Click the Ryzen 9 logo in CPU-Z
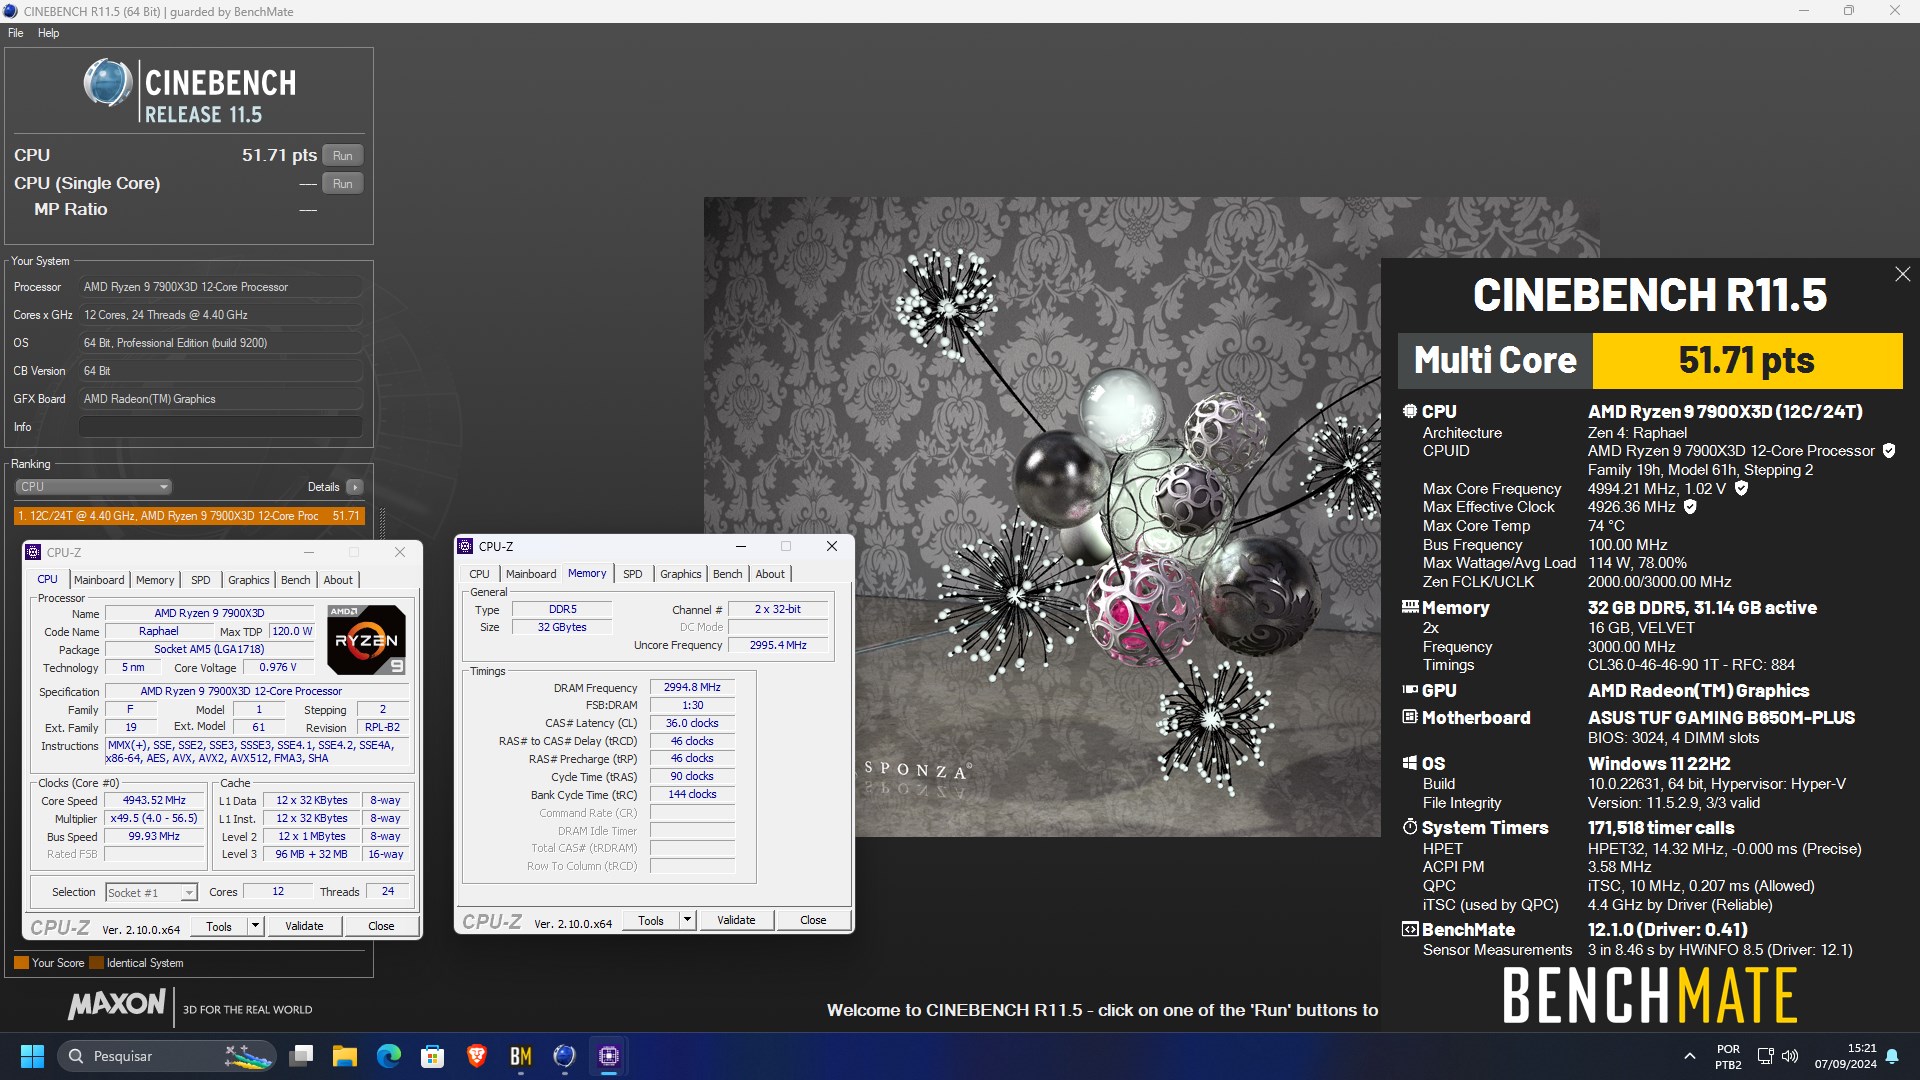Screen dimensions: 1920x1080 pos(366,639)
